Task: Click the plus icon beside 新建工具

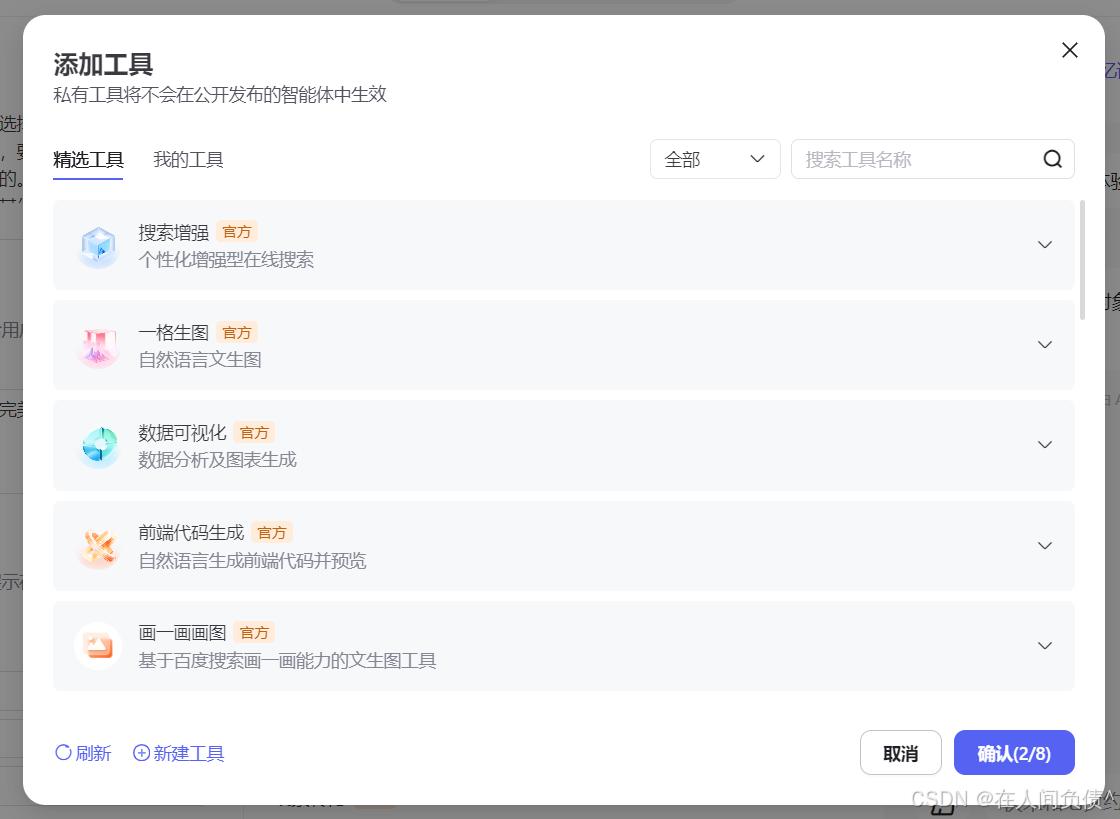Action: [141, 753]
